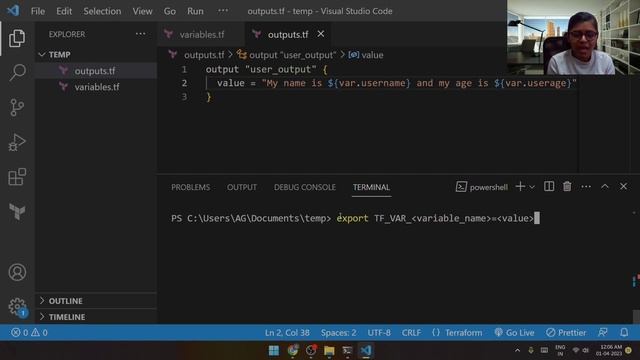
Task: Open variables.tf in the file tree
Action: (x=96, y=87)
